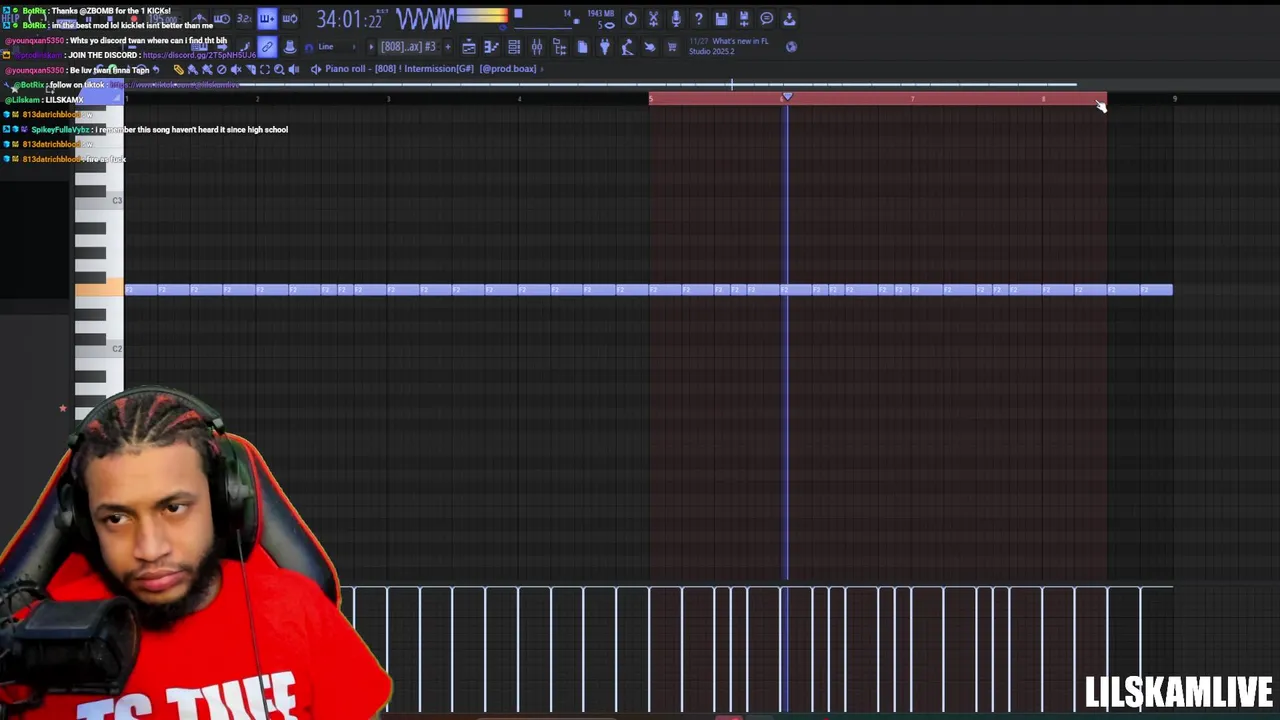Screen dimensions: 1280x720
Task: Click the arrow left of the pattern name
Action: (371, 47)
